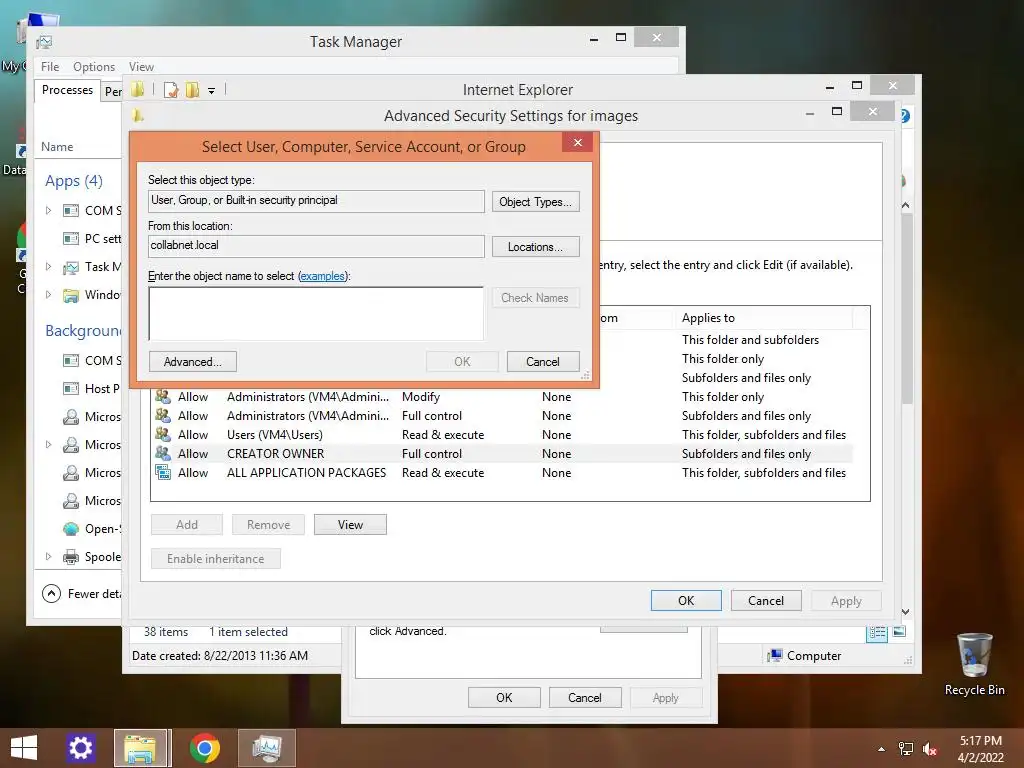Open PC settings gear on taskbar
The height and width of the screenshot is (768, 1024).
point(81,748)
